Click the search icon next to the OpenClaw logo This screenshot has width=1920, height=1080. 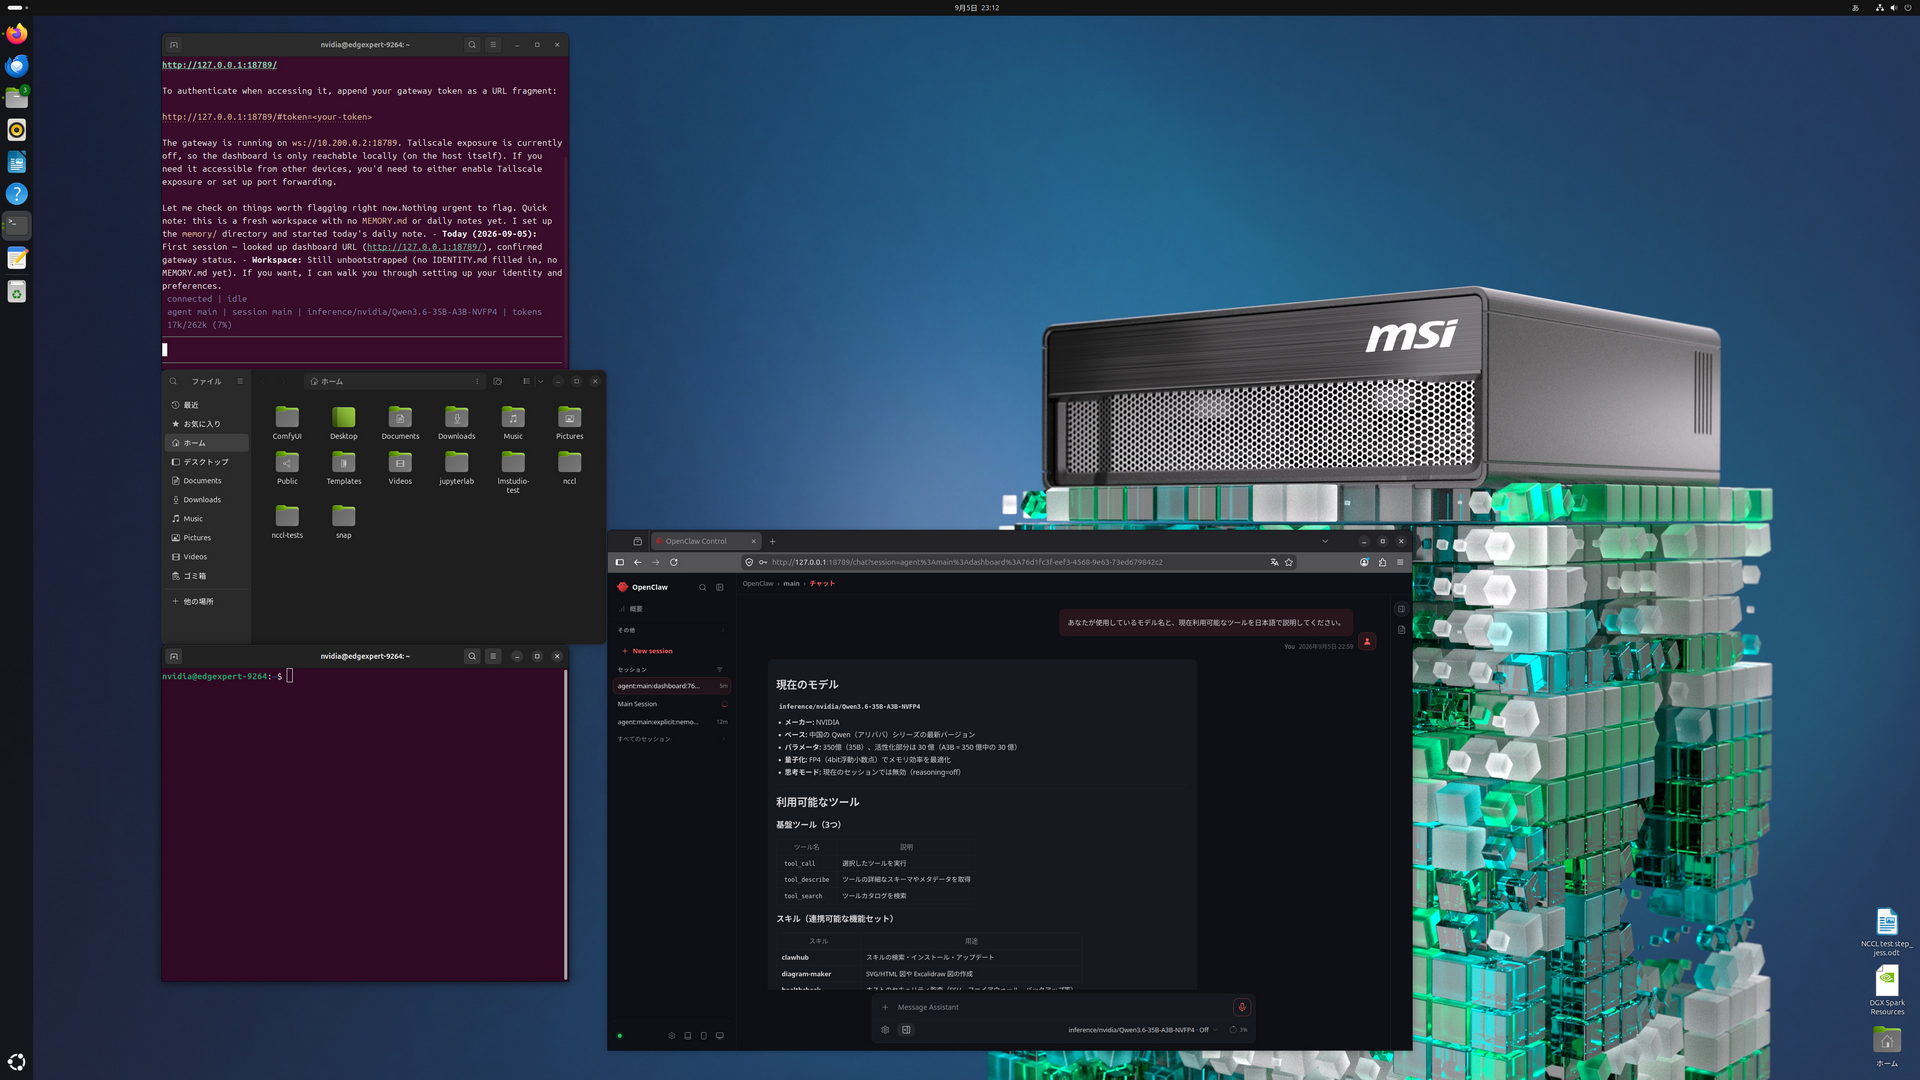tap(703, 587)
